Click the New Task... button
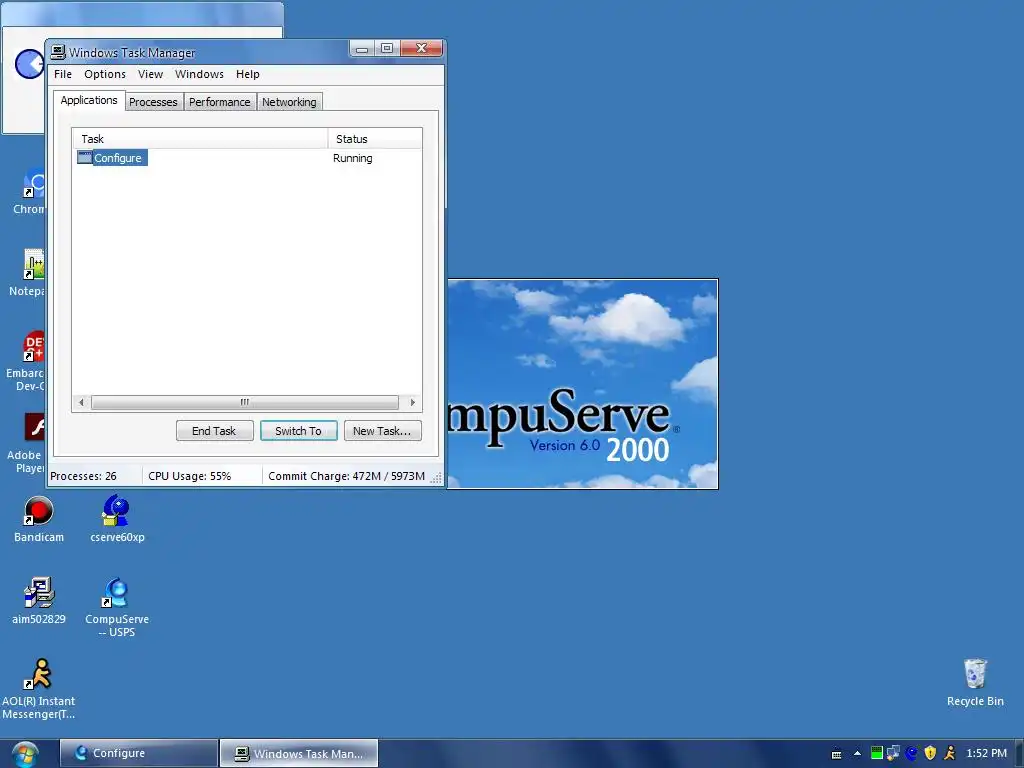The image size is (1024, 768). coord(382,431)
